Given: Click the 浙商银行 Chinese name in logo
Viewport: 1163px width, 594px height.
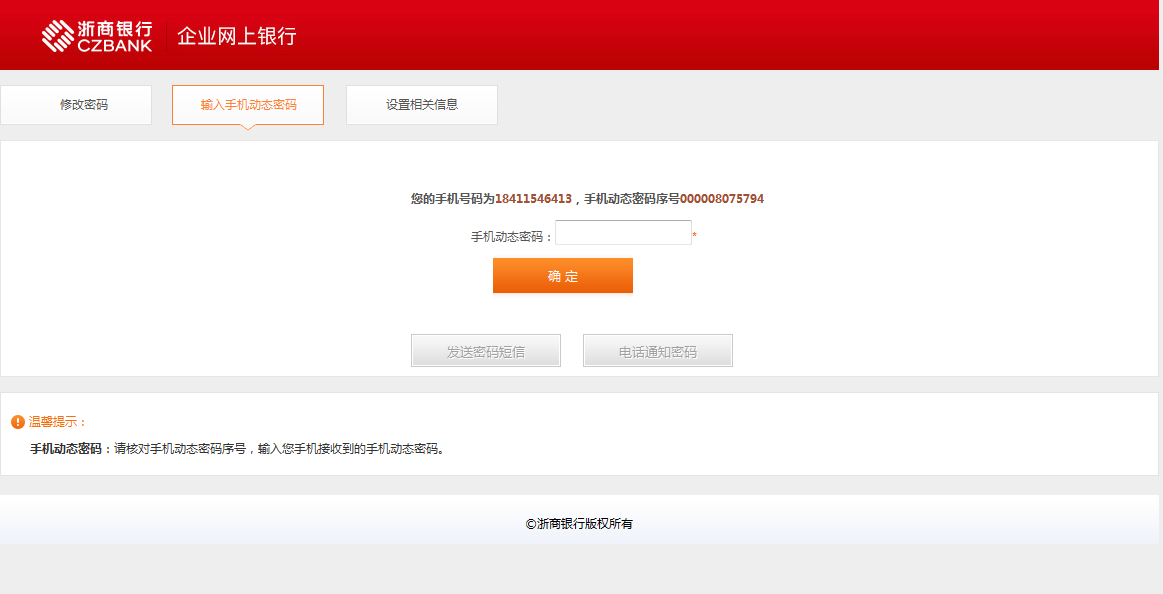Looking at the screenshot, I should coord(115,28).
